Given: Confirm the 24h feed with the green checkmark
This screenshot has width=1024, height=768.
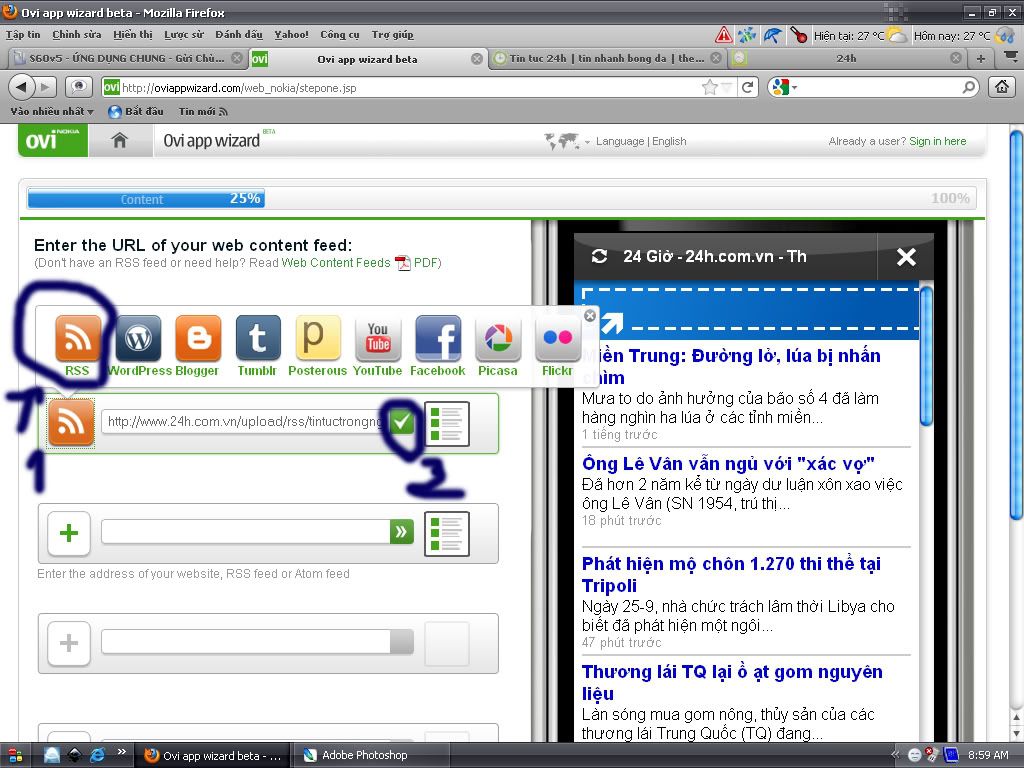Looking at the screenshot, I should click(402, 422).
